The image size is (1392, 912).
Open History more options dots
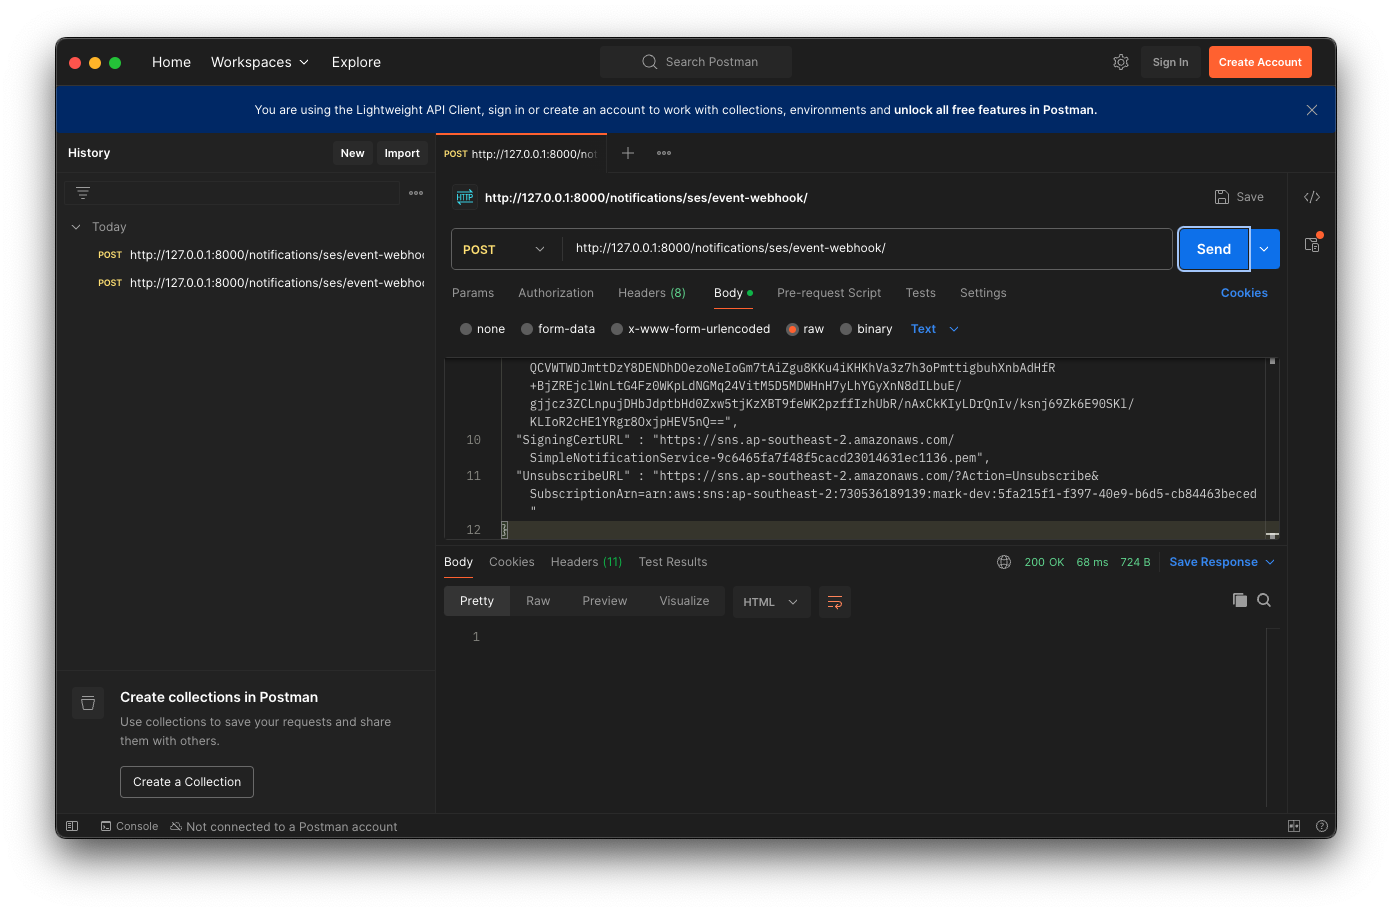(416, 192)
